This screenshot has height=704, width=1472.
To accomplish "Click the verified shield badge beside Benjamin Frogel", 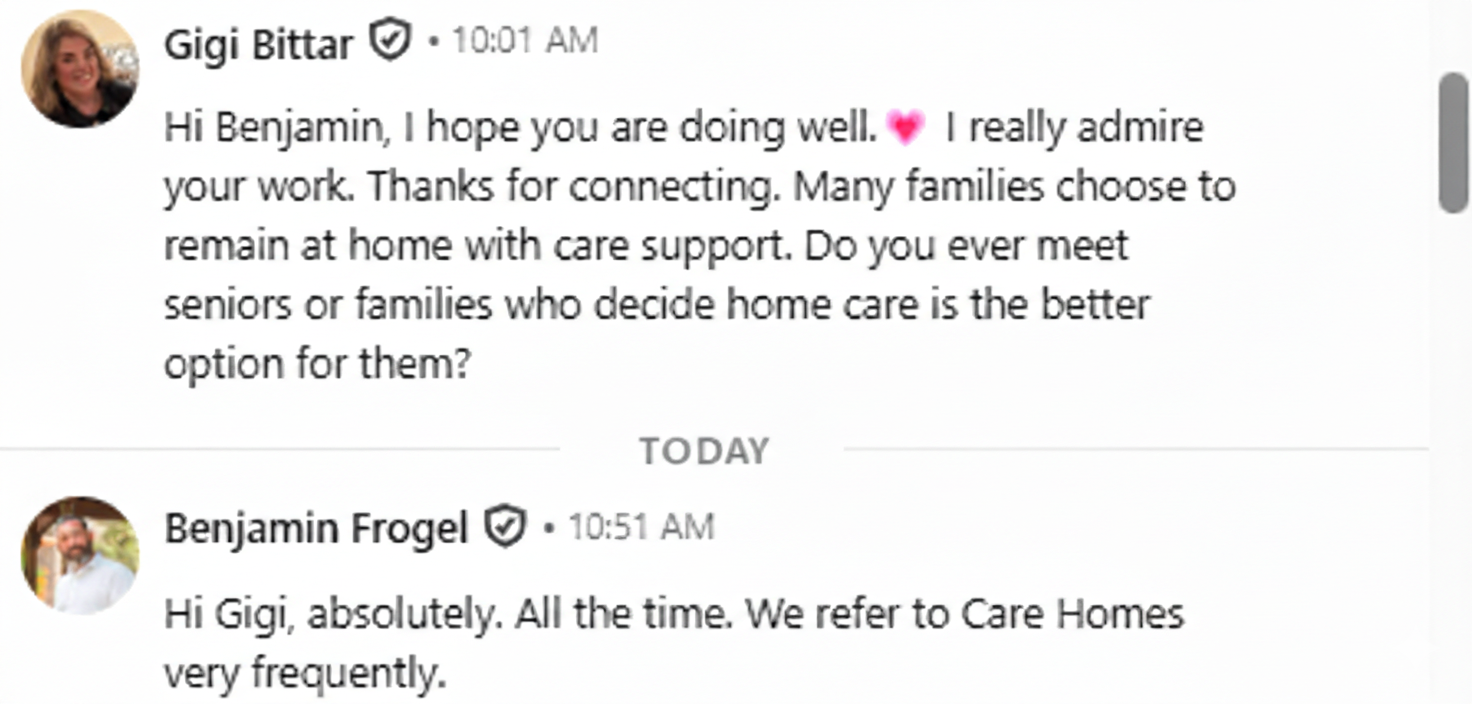I will pos(505,527).
